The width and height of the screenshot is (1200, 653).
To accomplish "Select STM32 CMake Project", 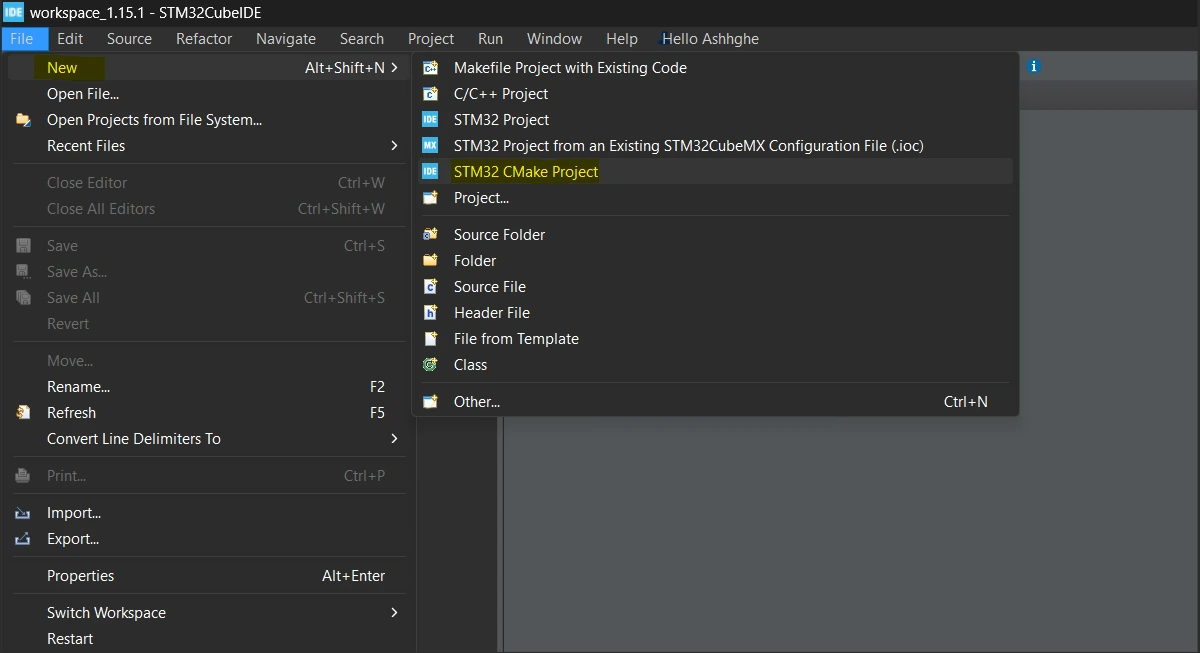I will (715, 172).
